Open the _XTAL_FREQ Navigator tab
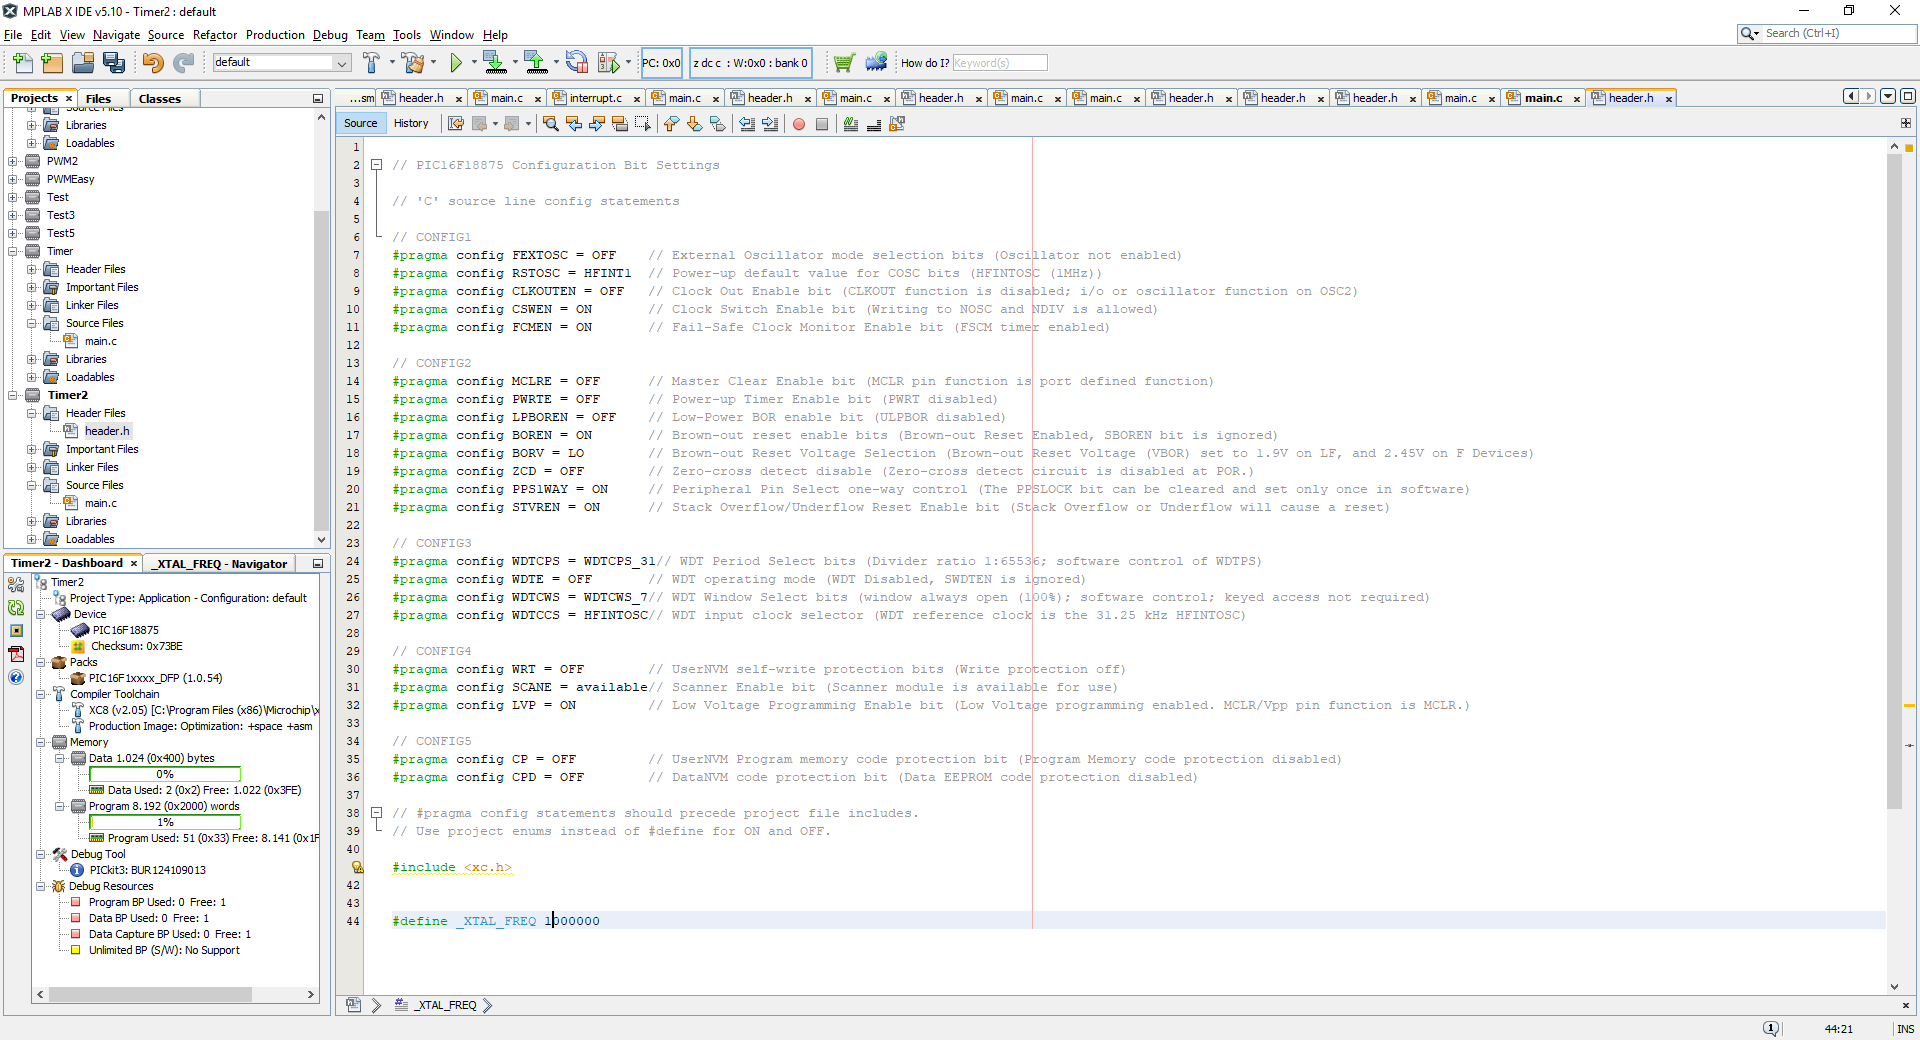The image size is (1920, 1040). [x=221, y=564]
